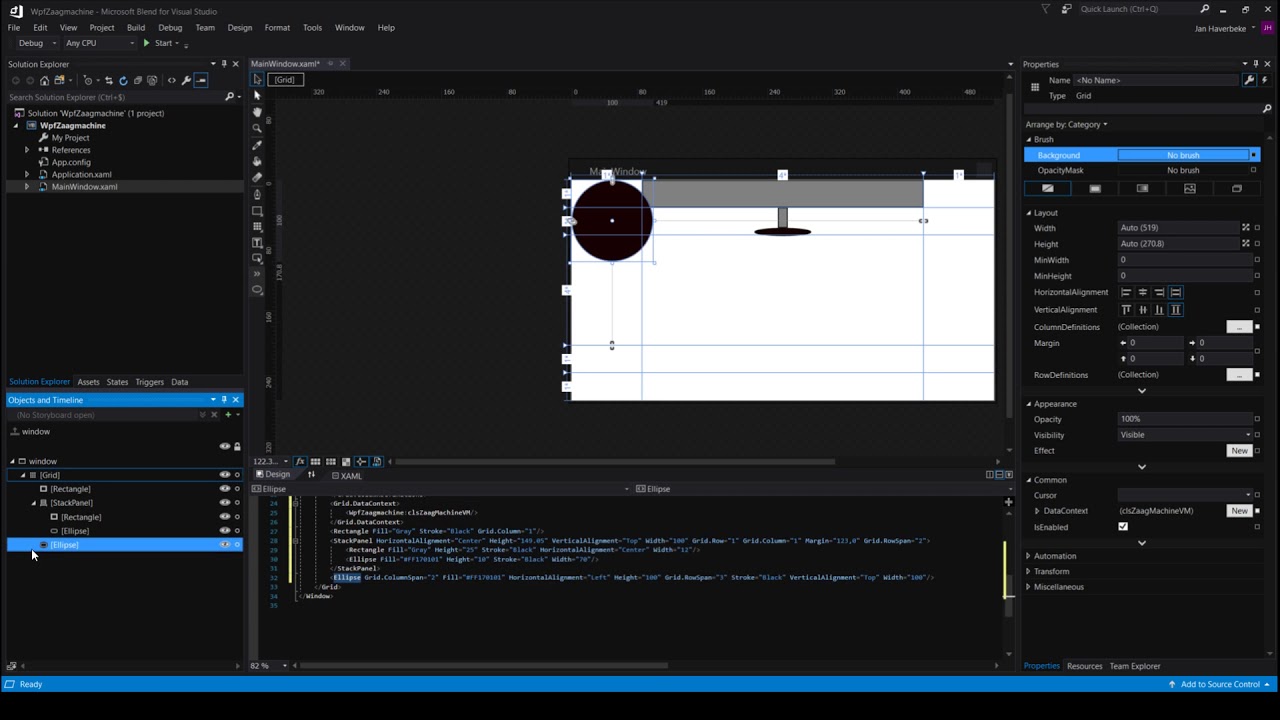This screenshot has width=1280, height=720.
Task: Expand the References node
Action: tap(27, 150)
